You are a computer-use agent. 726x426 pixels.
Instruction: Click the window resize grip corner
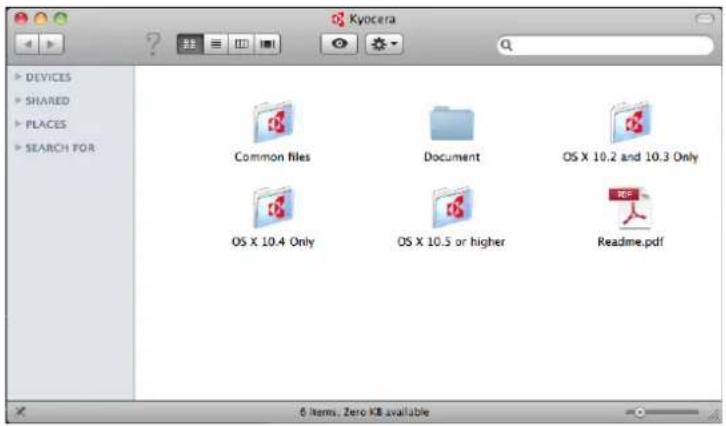(x=713, y=413)
